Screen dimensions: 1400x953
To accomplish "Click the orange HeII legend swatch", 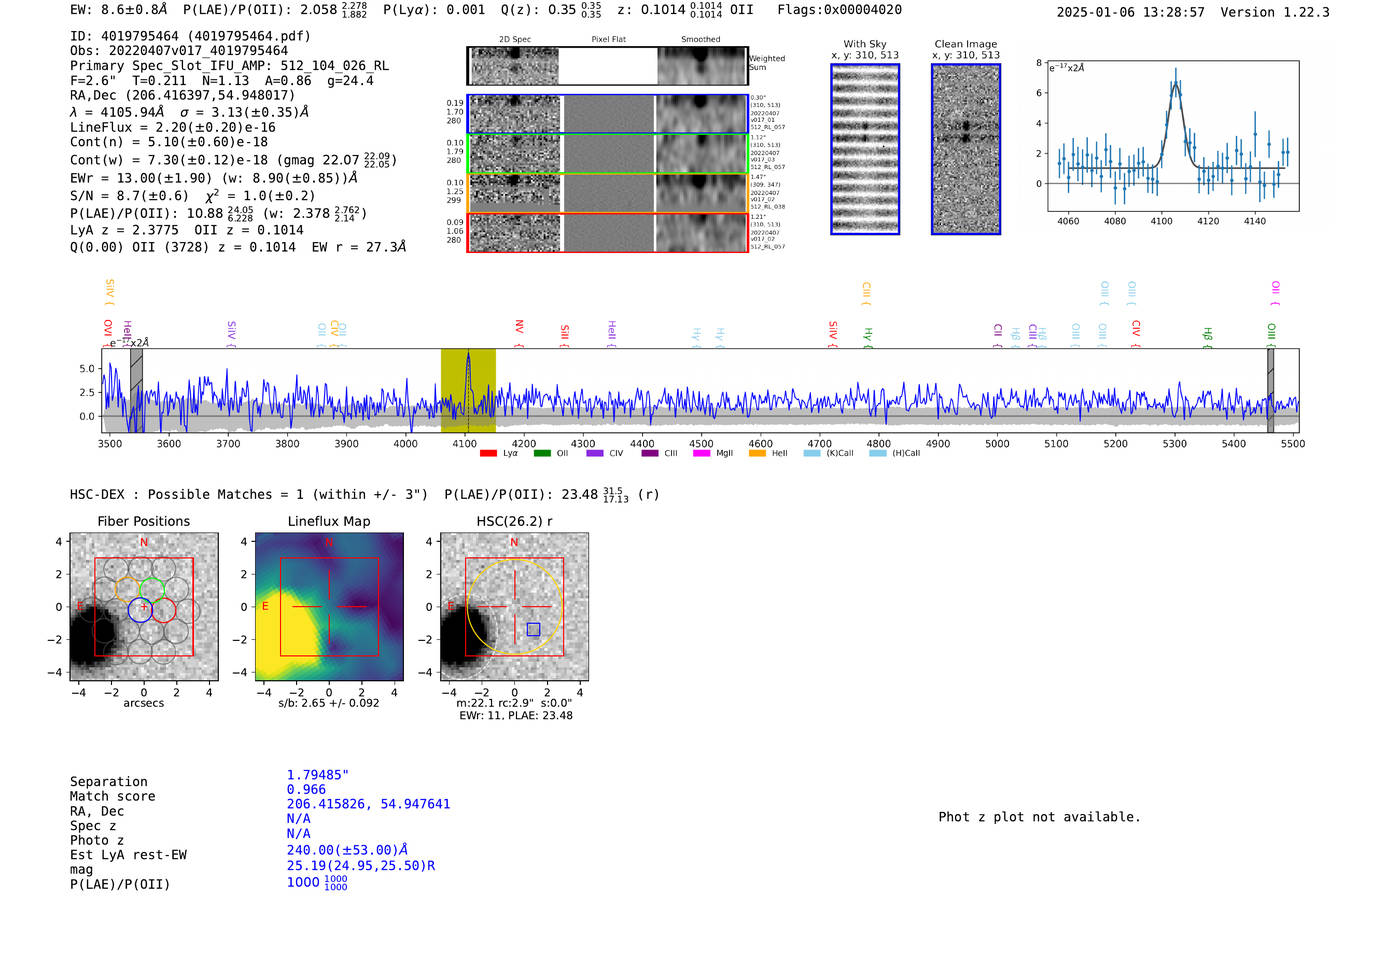I will click(757, 453).
